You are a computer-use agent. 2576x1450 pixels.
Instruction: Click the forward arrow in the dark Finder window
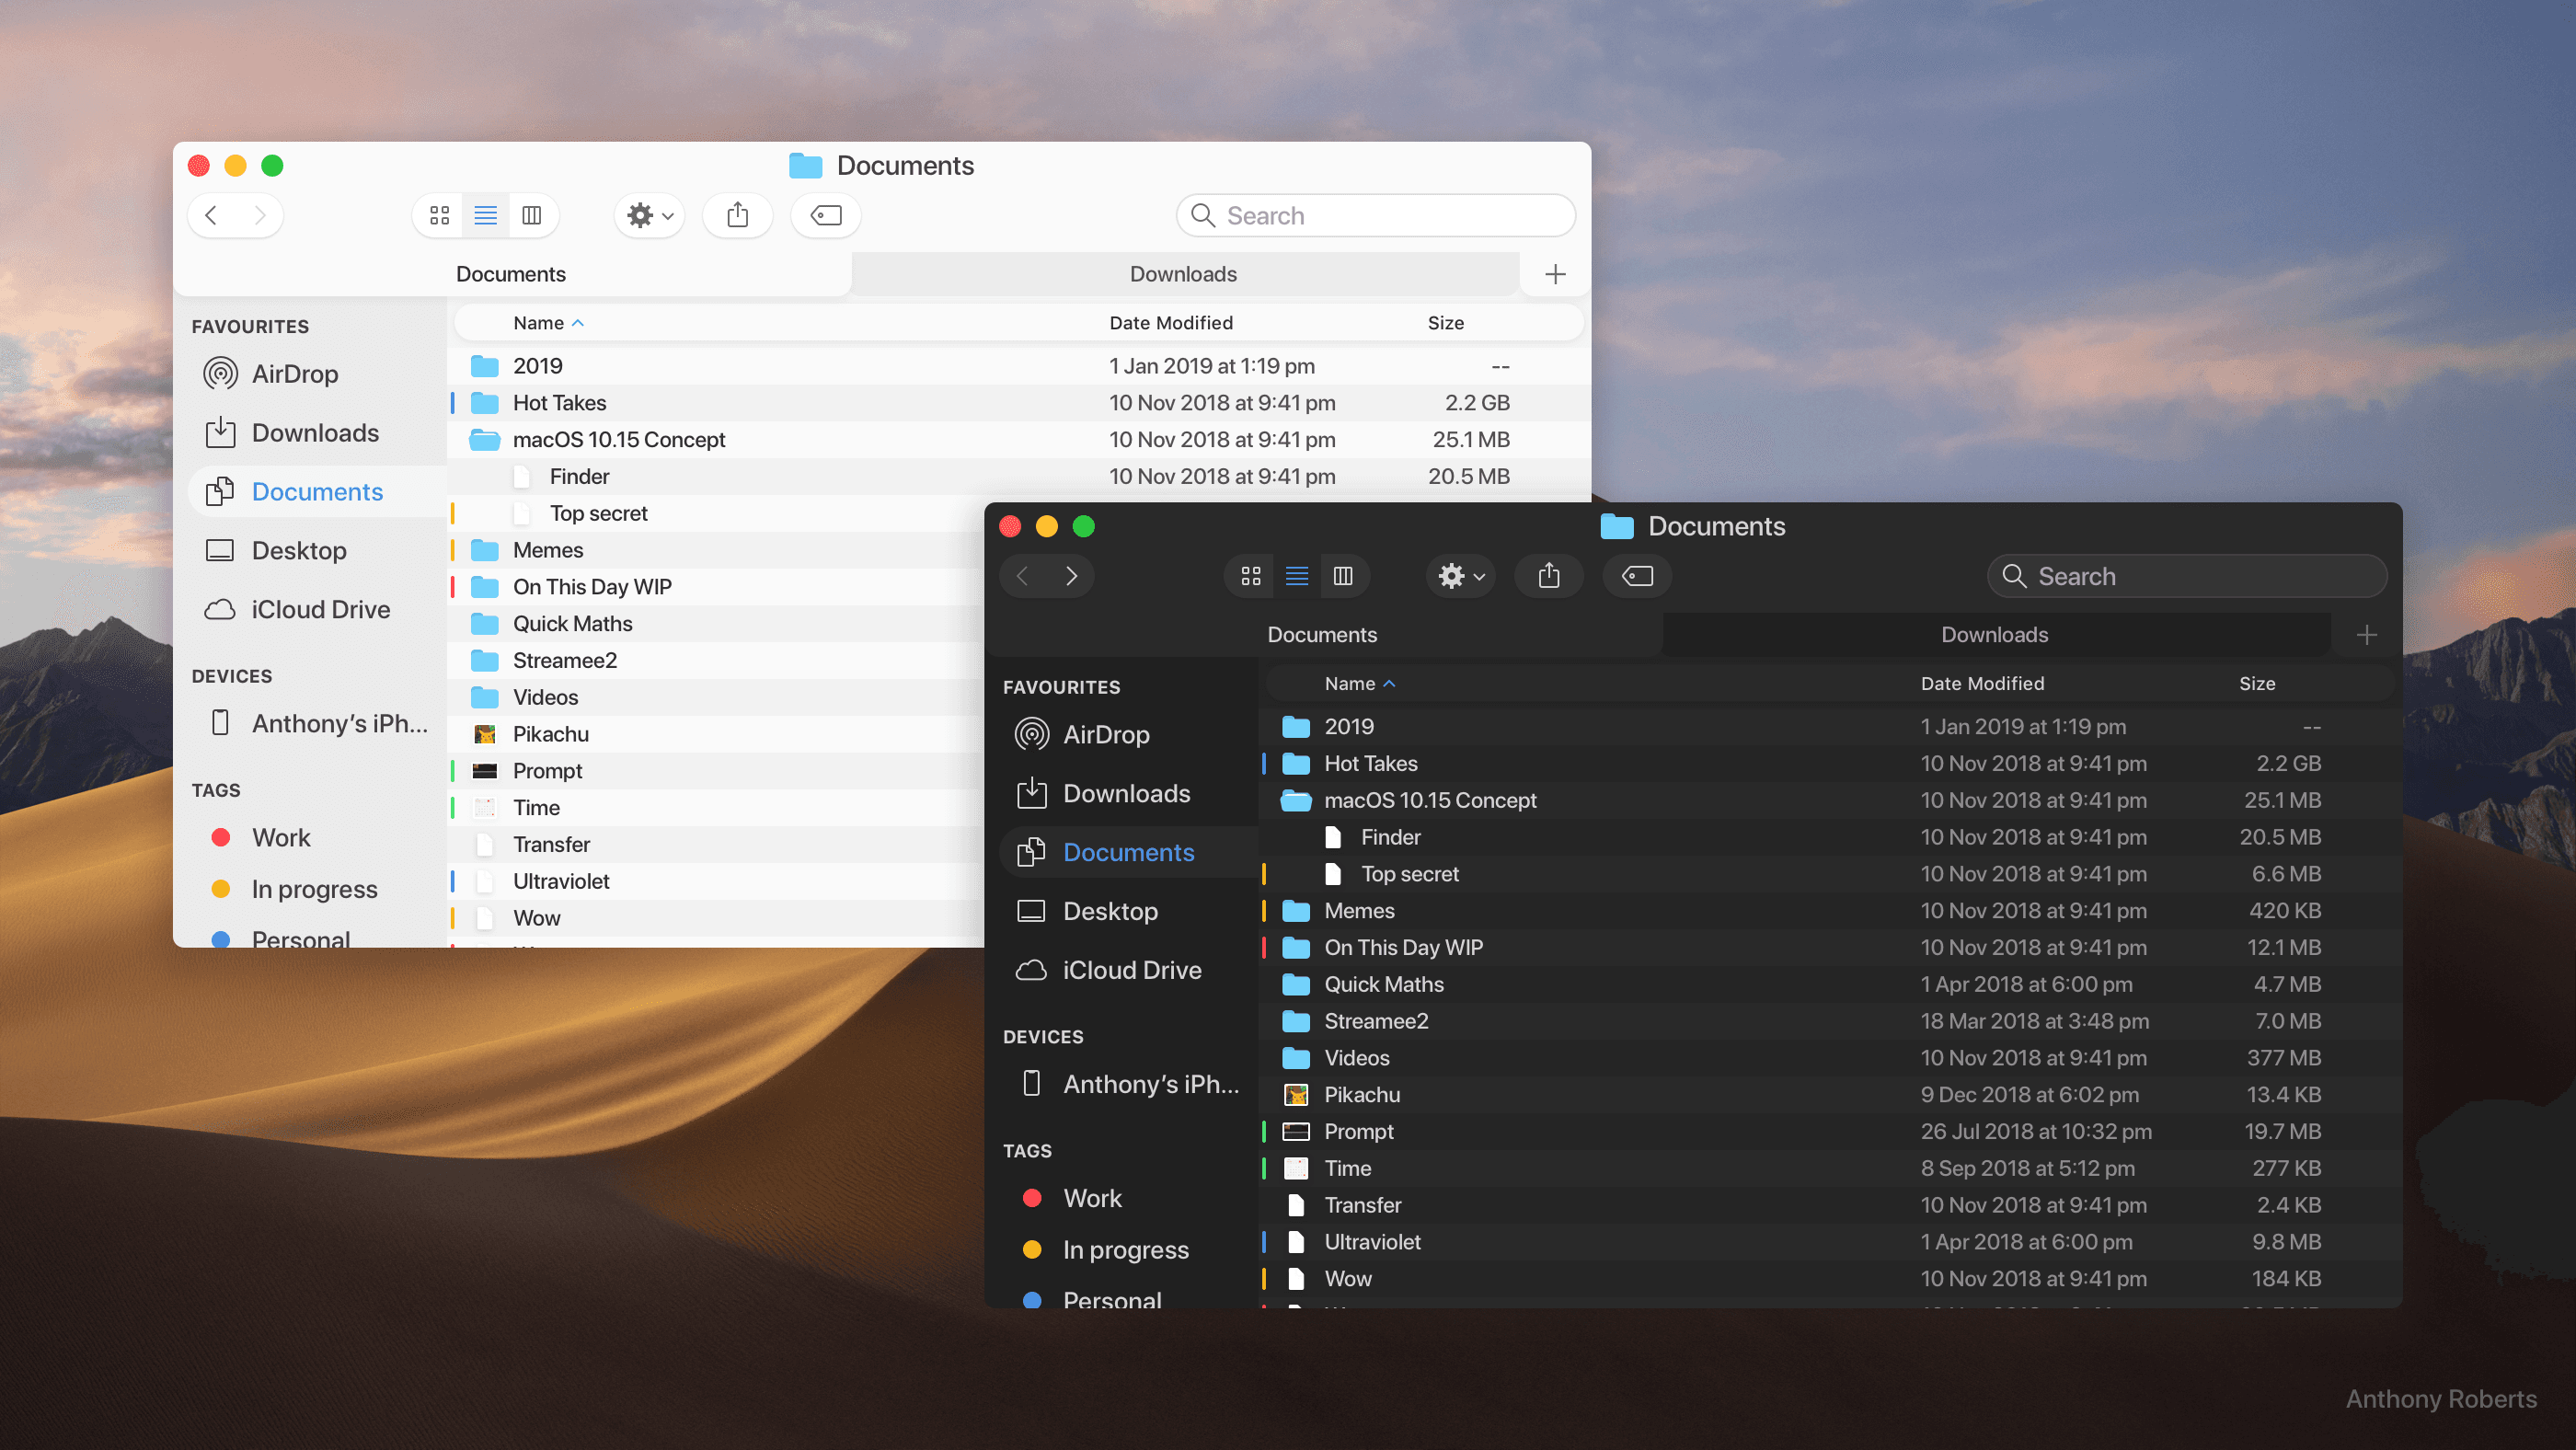1071,576
